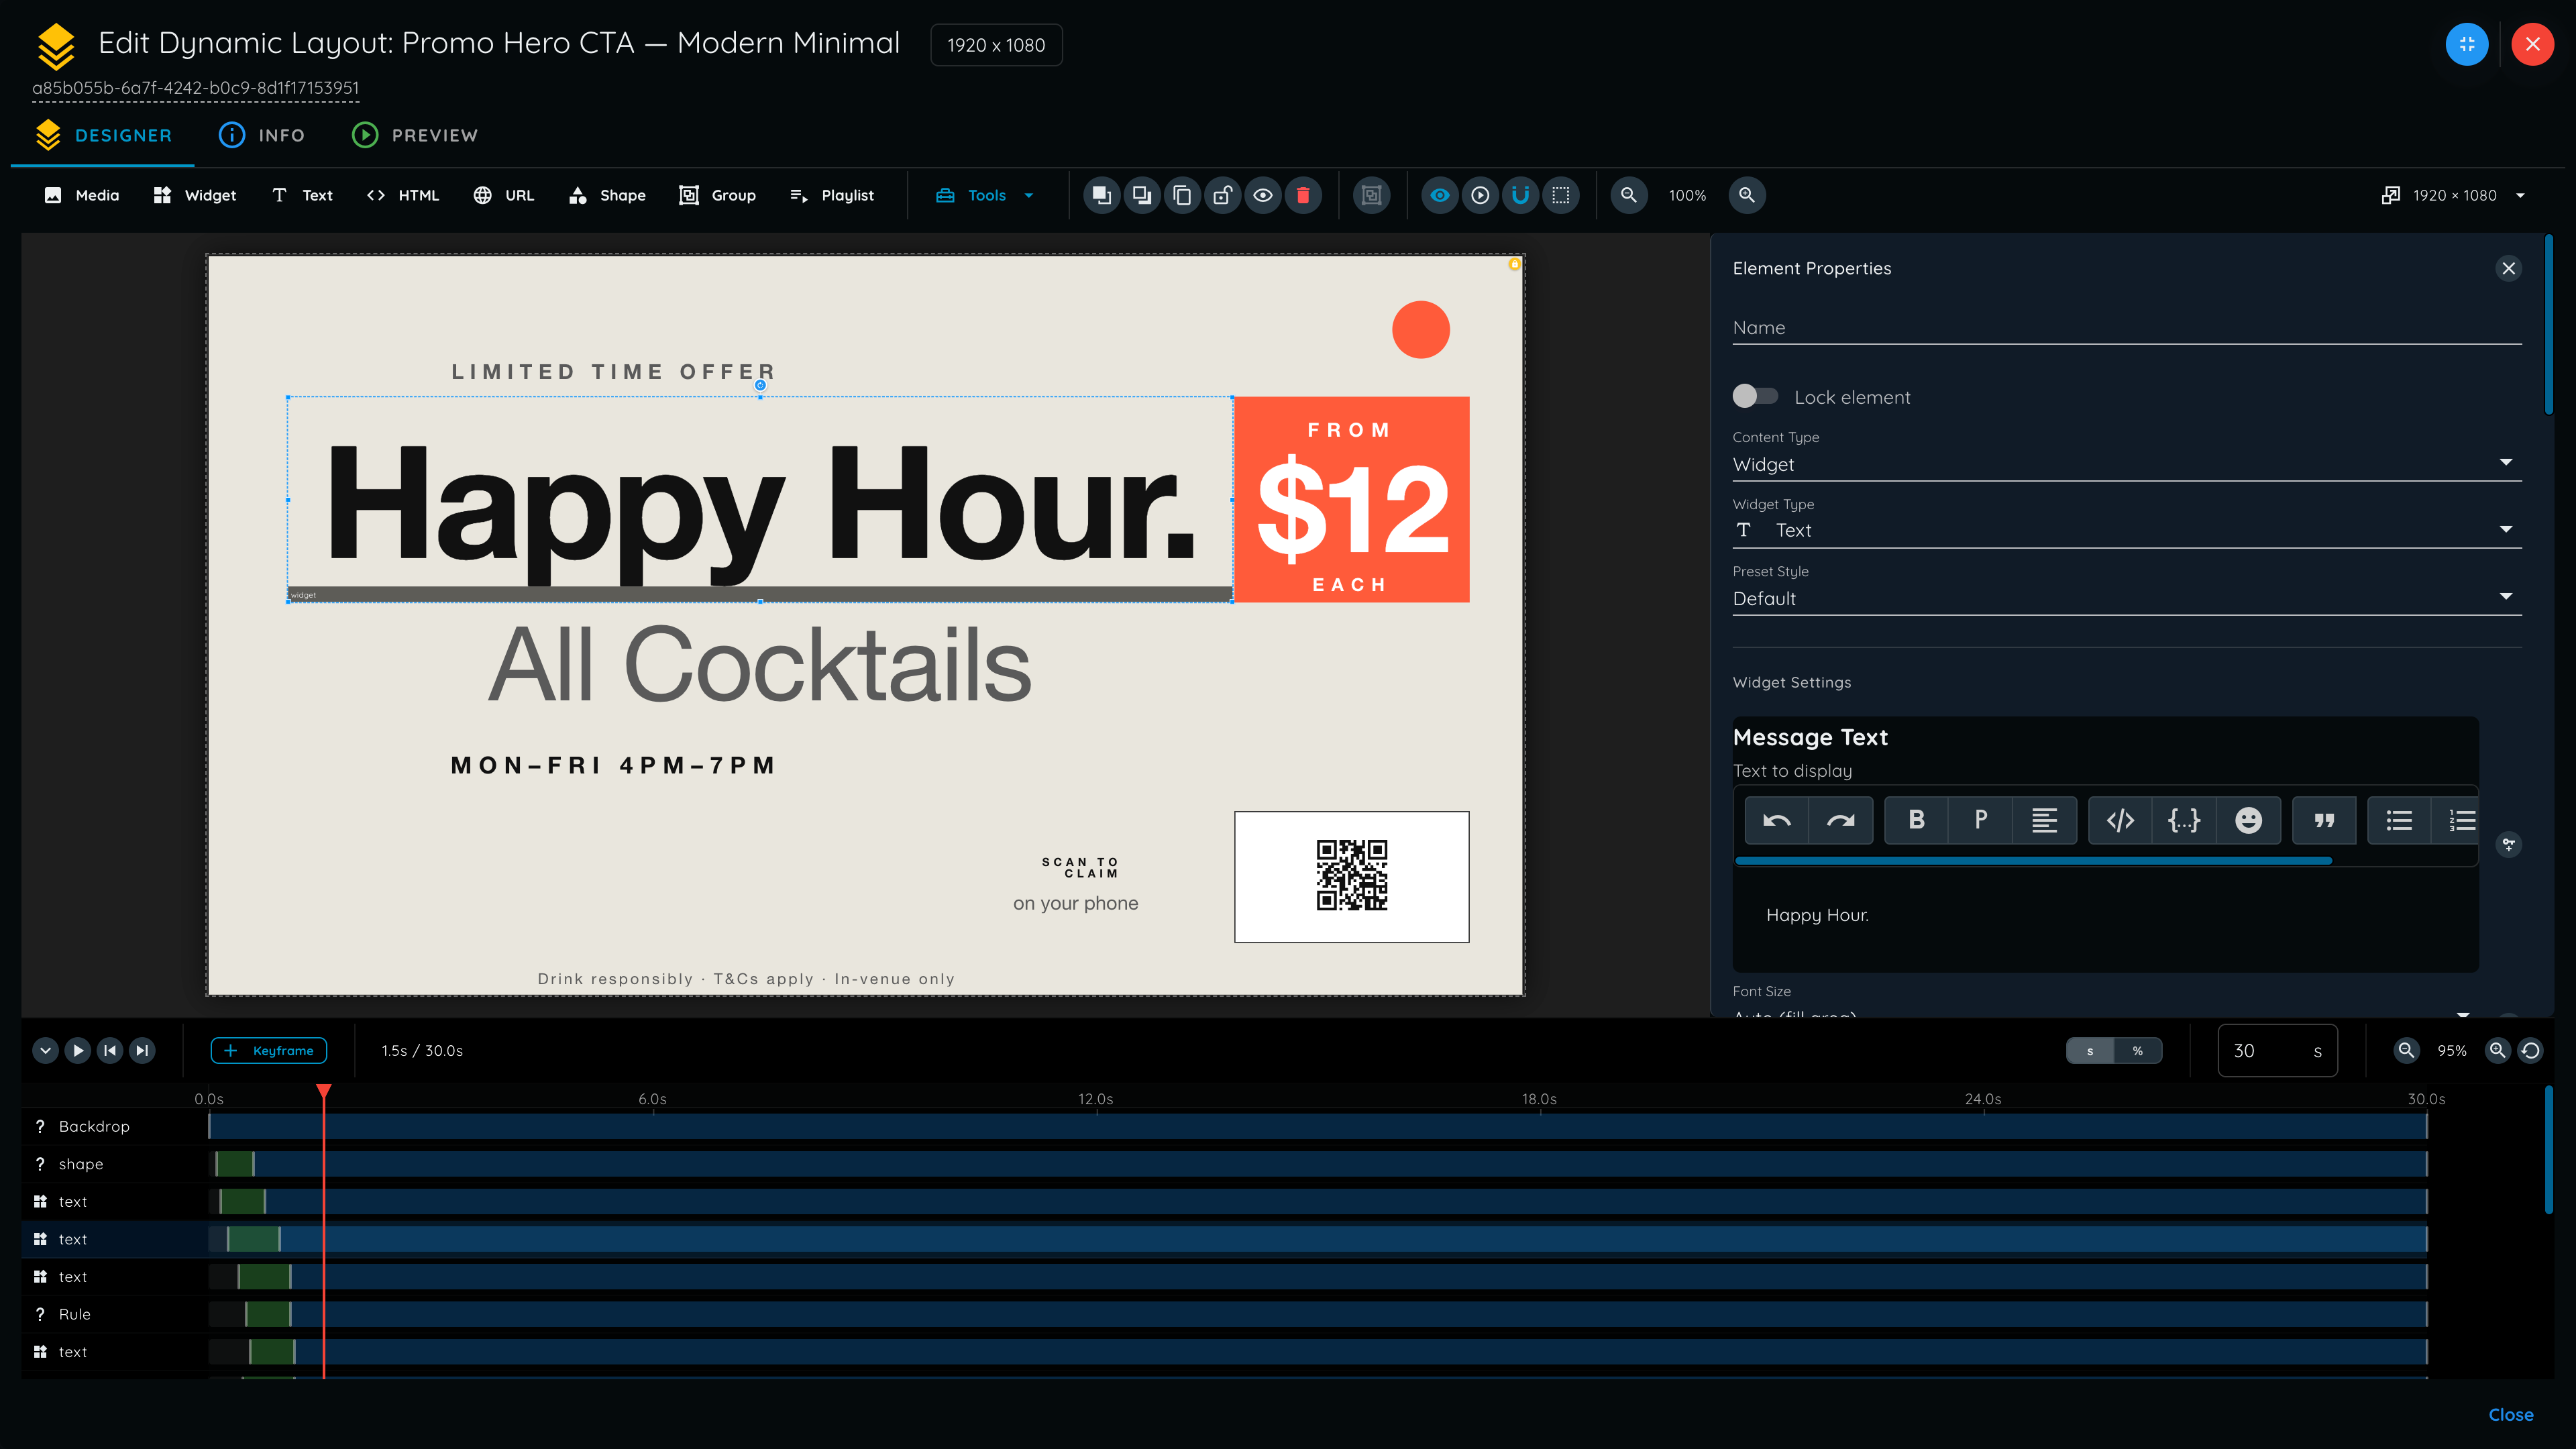
Task: Add a URL element
Action: pyautogui.click(x=504, y=195)
